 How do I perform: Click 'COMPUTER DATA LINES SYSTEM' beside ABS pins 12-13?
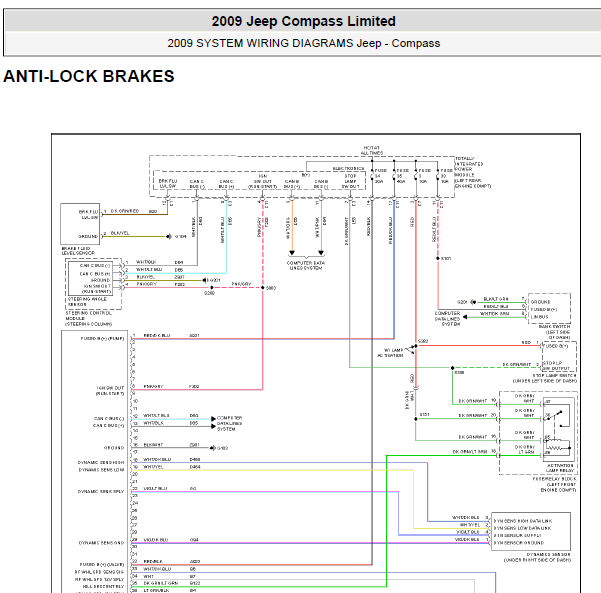(x=229, y=424)
